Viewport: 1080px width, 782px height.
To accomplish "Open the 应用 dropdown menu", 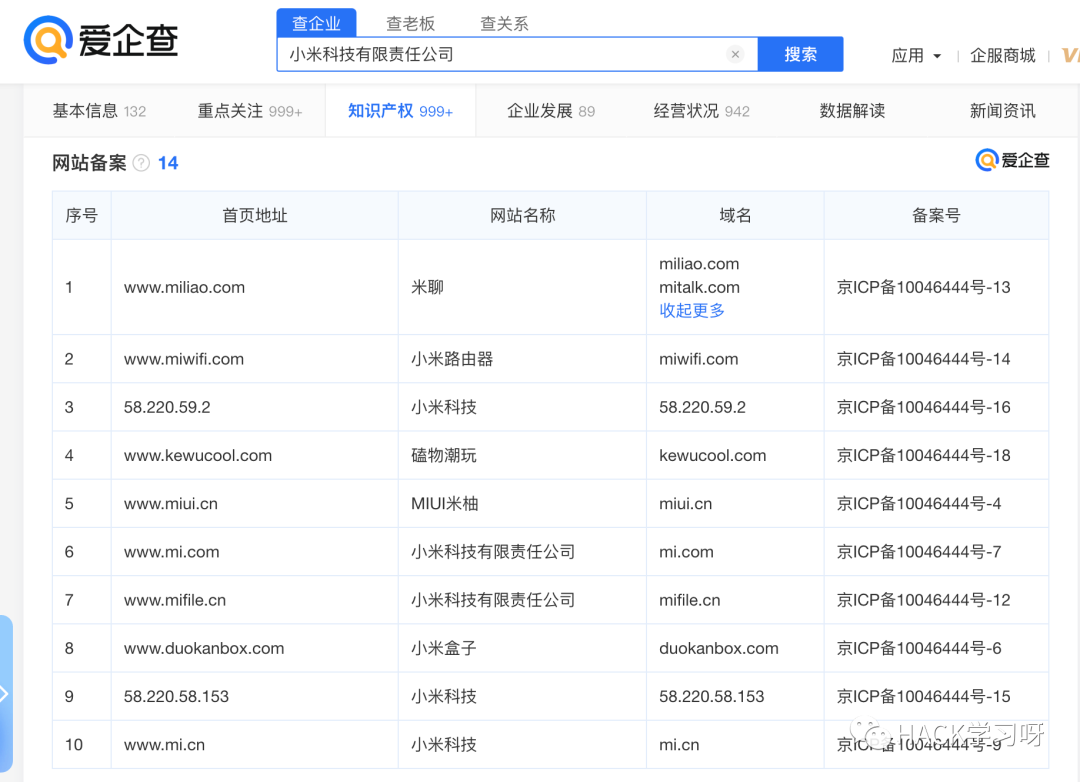I will 915,55.
